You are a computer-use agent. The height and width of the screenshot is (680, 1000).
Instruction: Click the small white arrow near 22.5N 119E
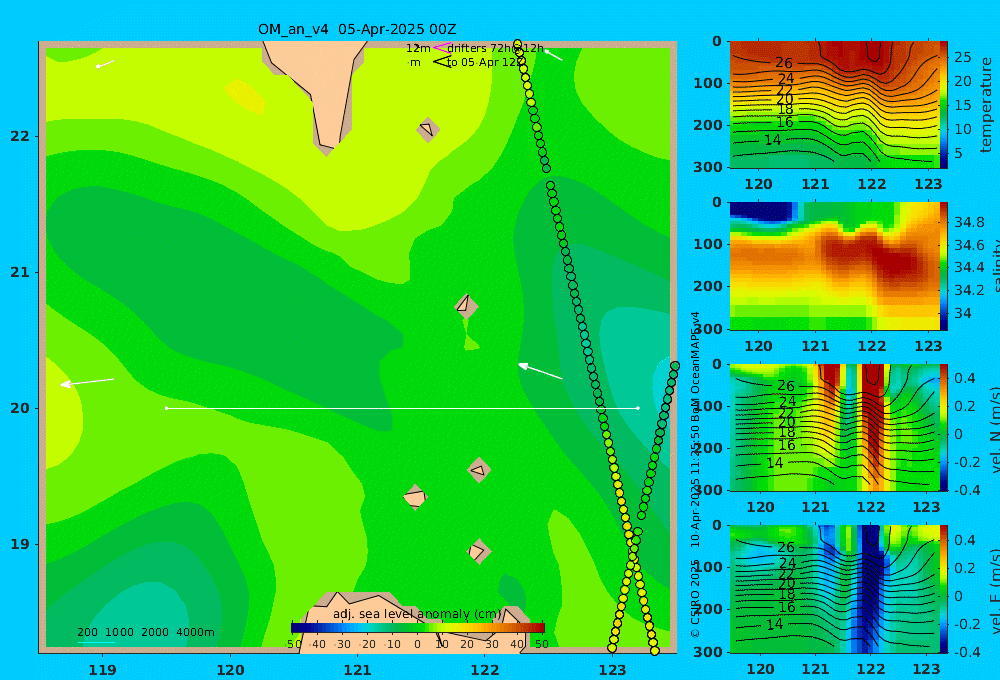105,64
